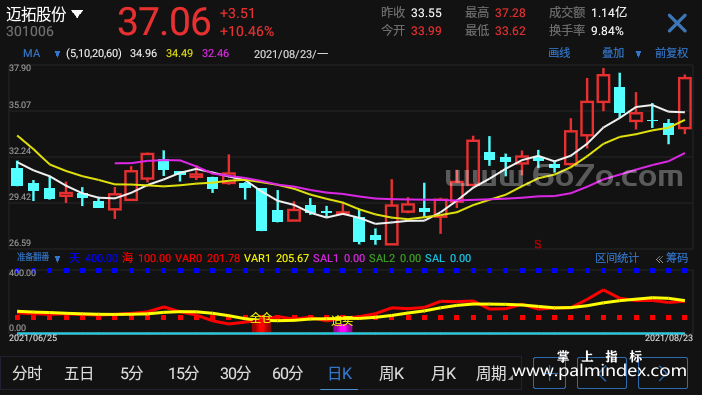Open the MA indicator dropdown arrow
The image size is (702, 395).
coord(57,54)
